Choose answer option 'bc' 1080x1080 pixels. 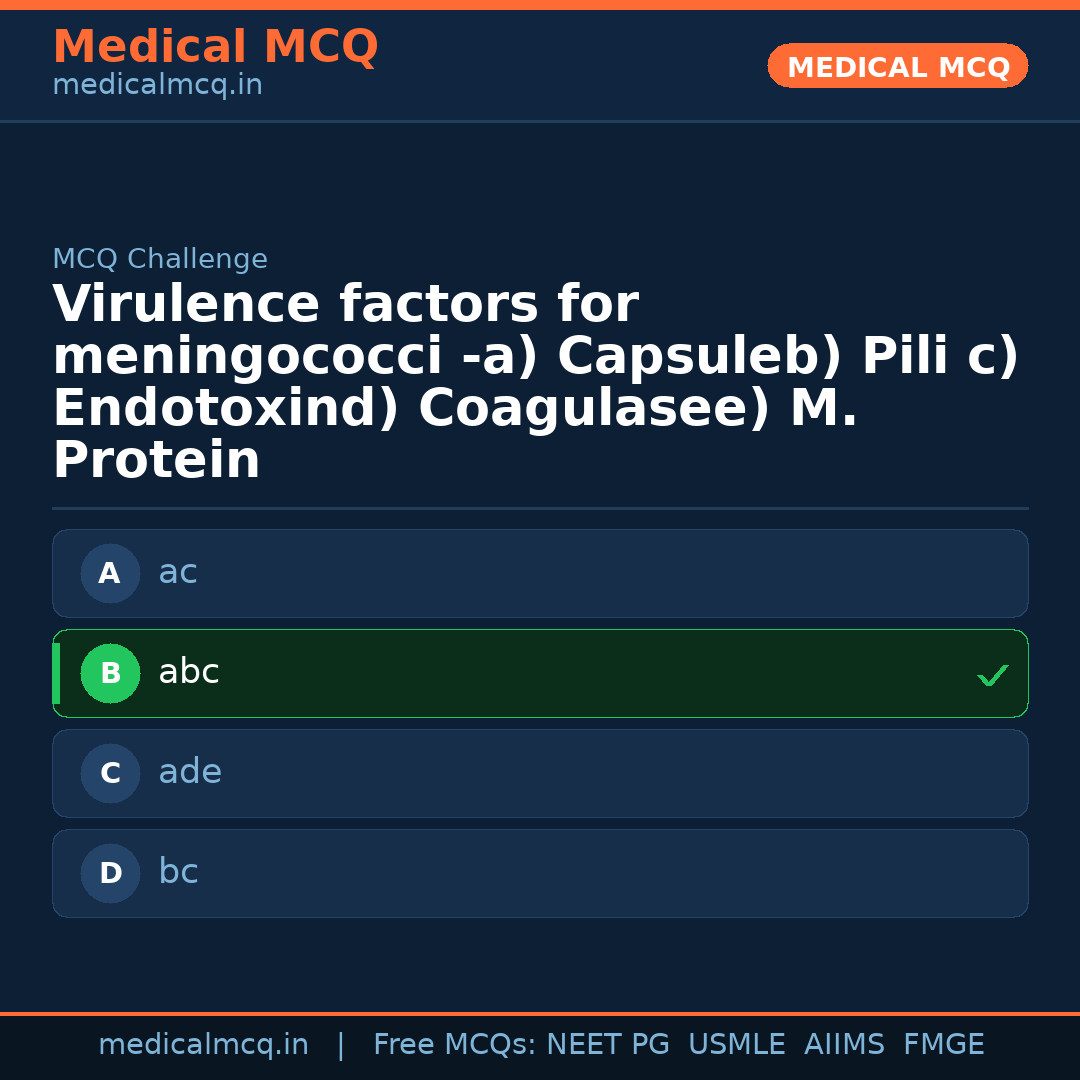pyautogui.click(x=178, y=873)
